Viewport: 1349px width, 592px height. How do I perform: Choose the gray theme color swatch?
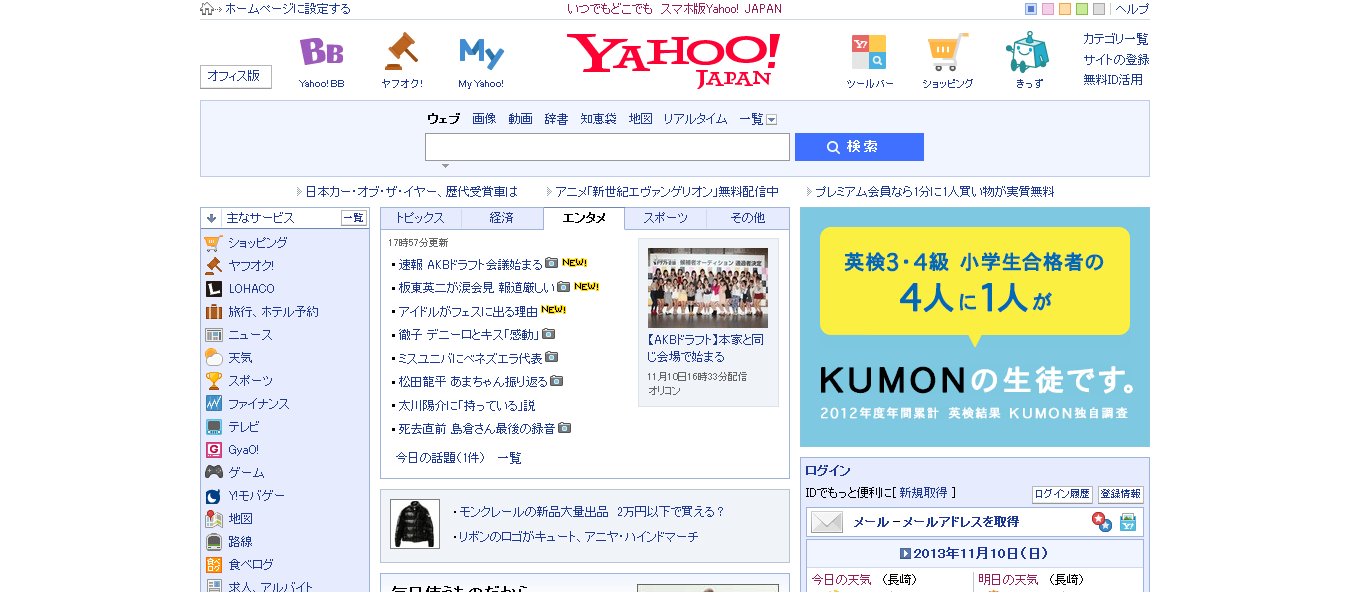point(1099,9)
